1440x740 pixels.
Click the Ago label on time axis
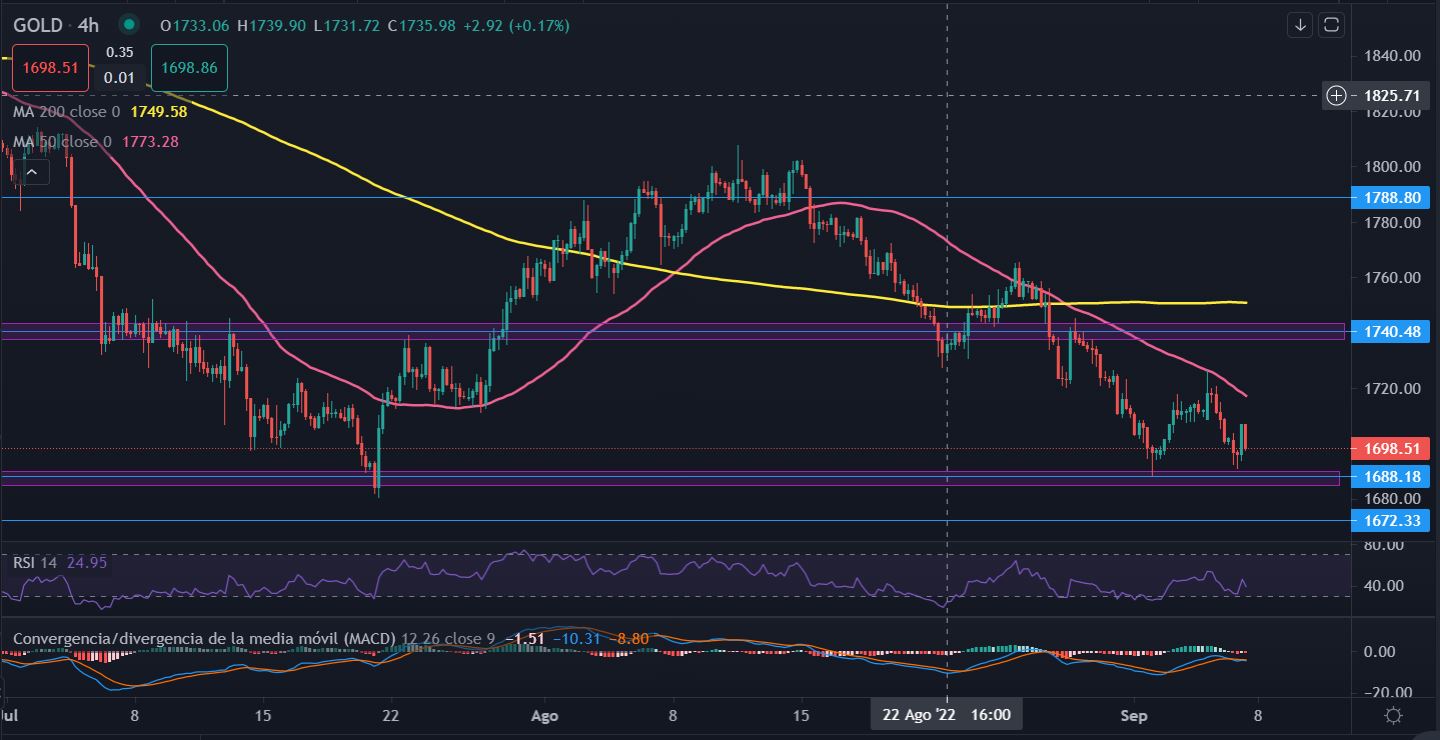point(544,716)
